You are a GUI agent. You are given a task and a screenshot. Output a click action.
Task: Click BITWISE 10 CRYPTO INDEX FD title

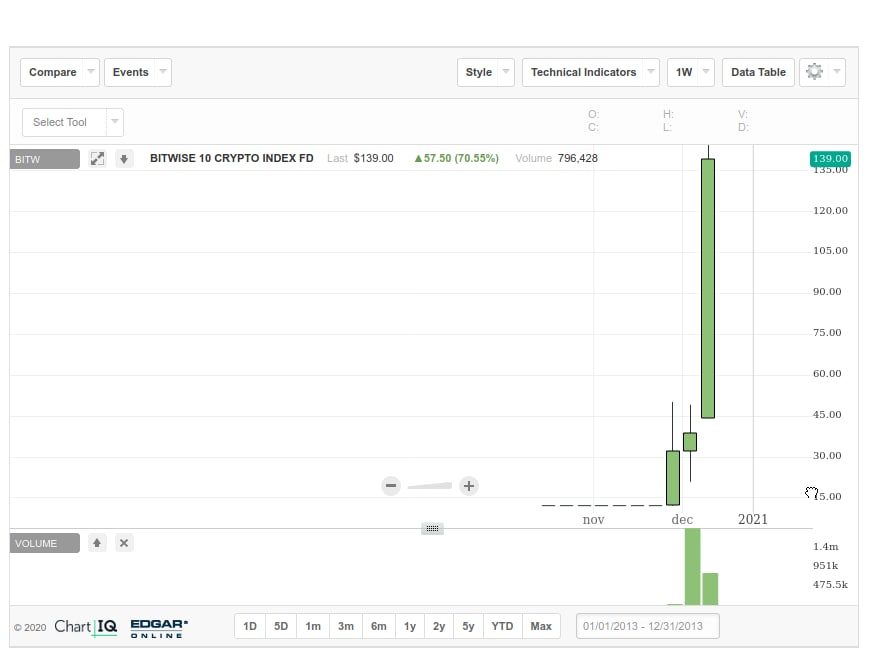click(232, 158)
